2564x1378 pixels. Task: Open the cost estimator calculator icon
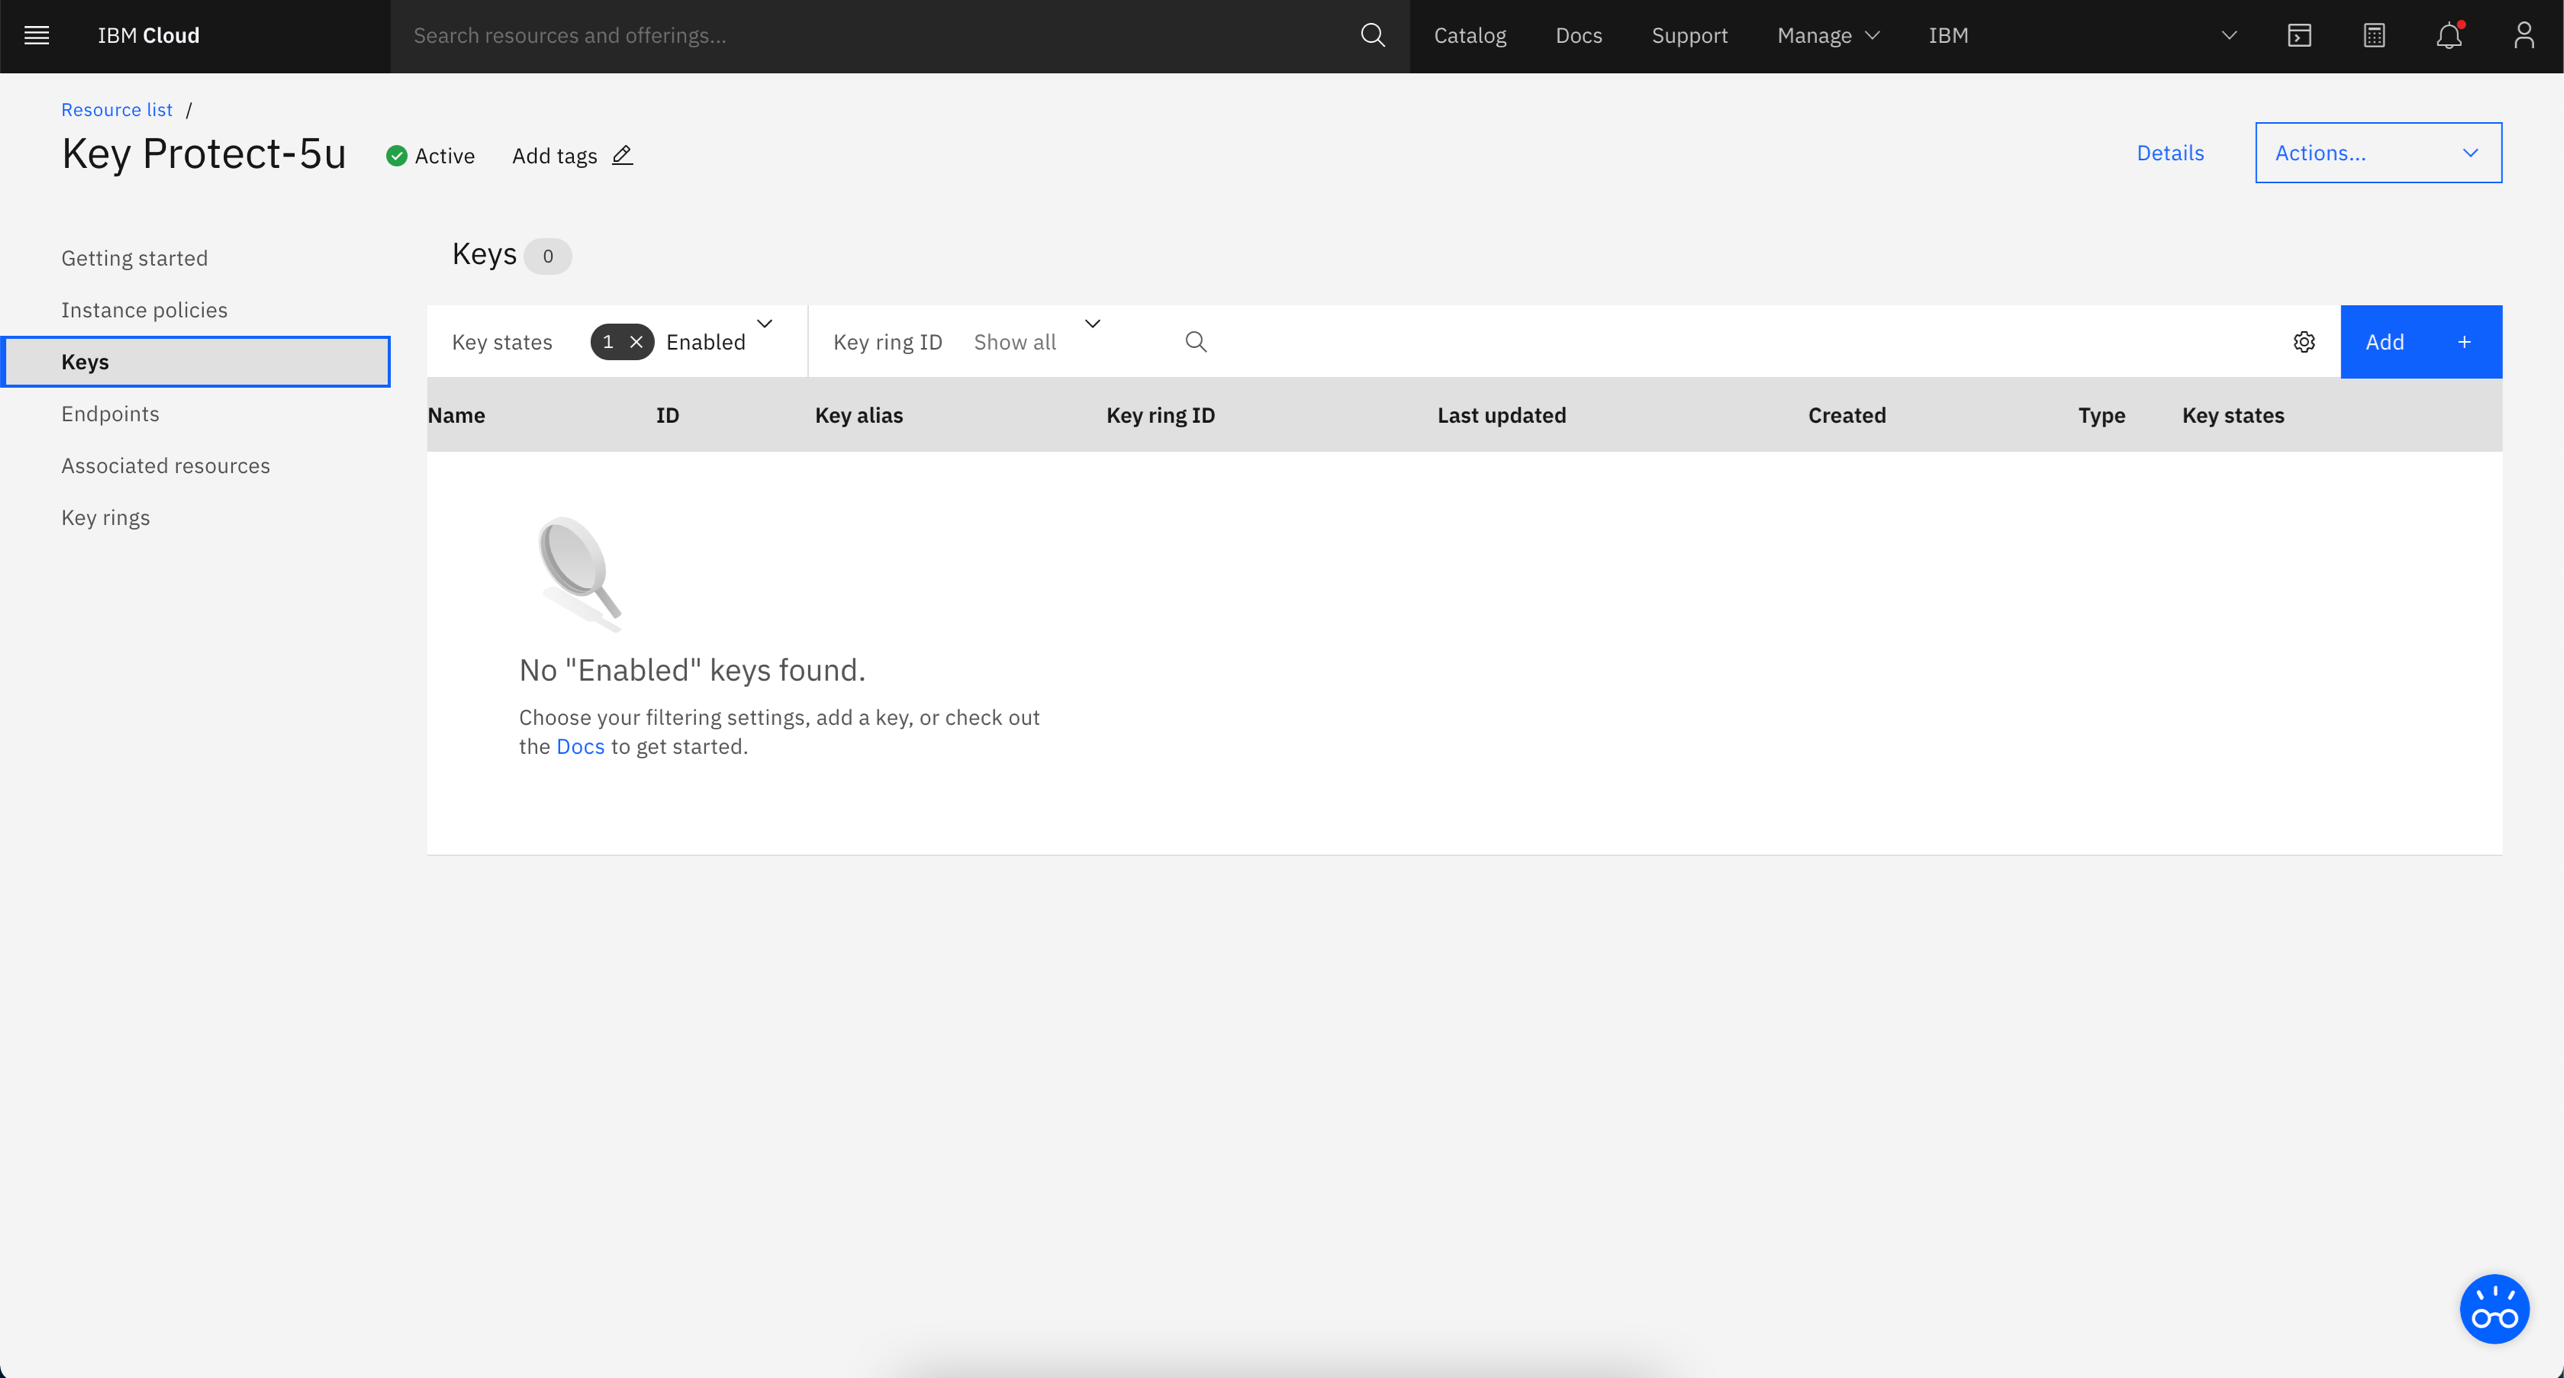click(2374, 36)
